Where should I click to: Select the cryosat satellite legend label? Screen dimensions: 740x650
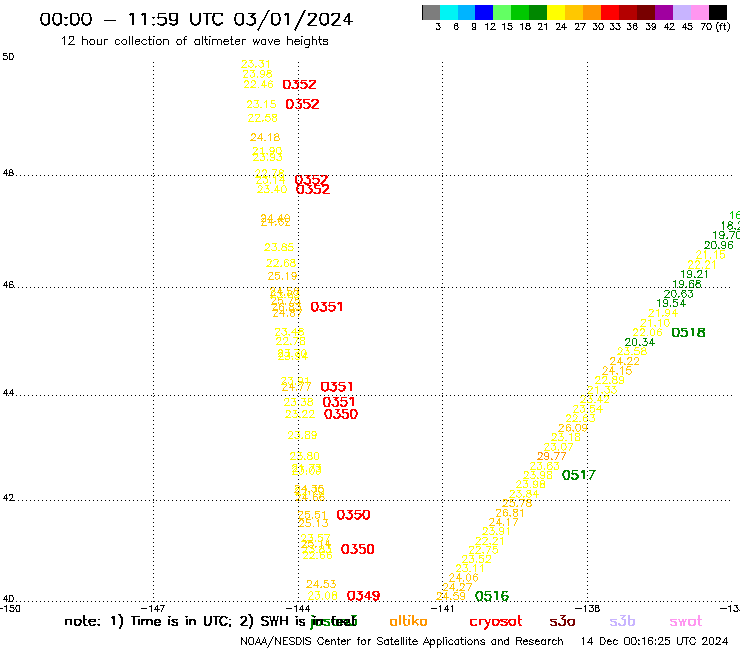pos(496,622)
